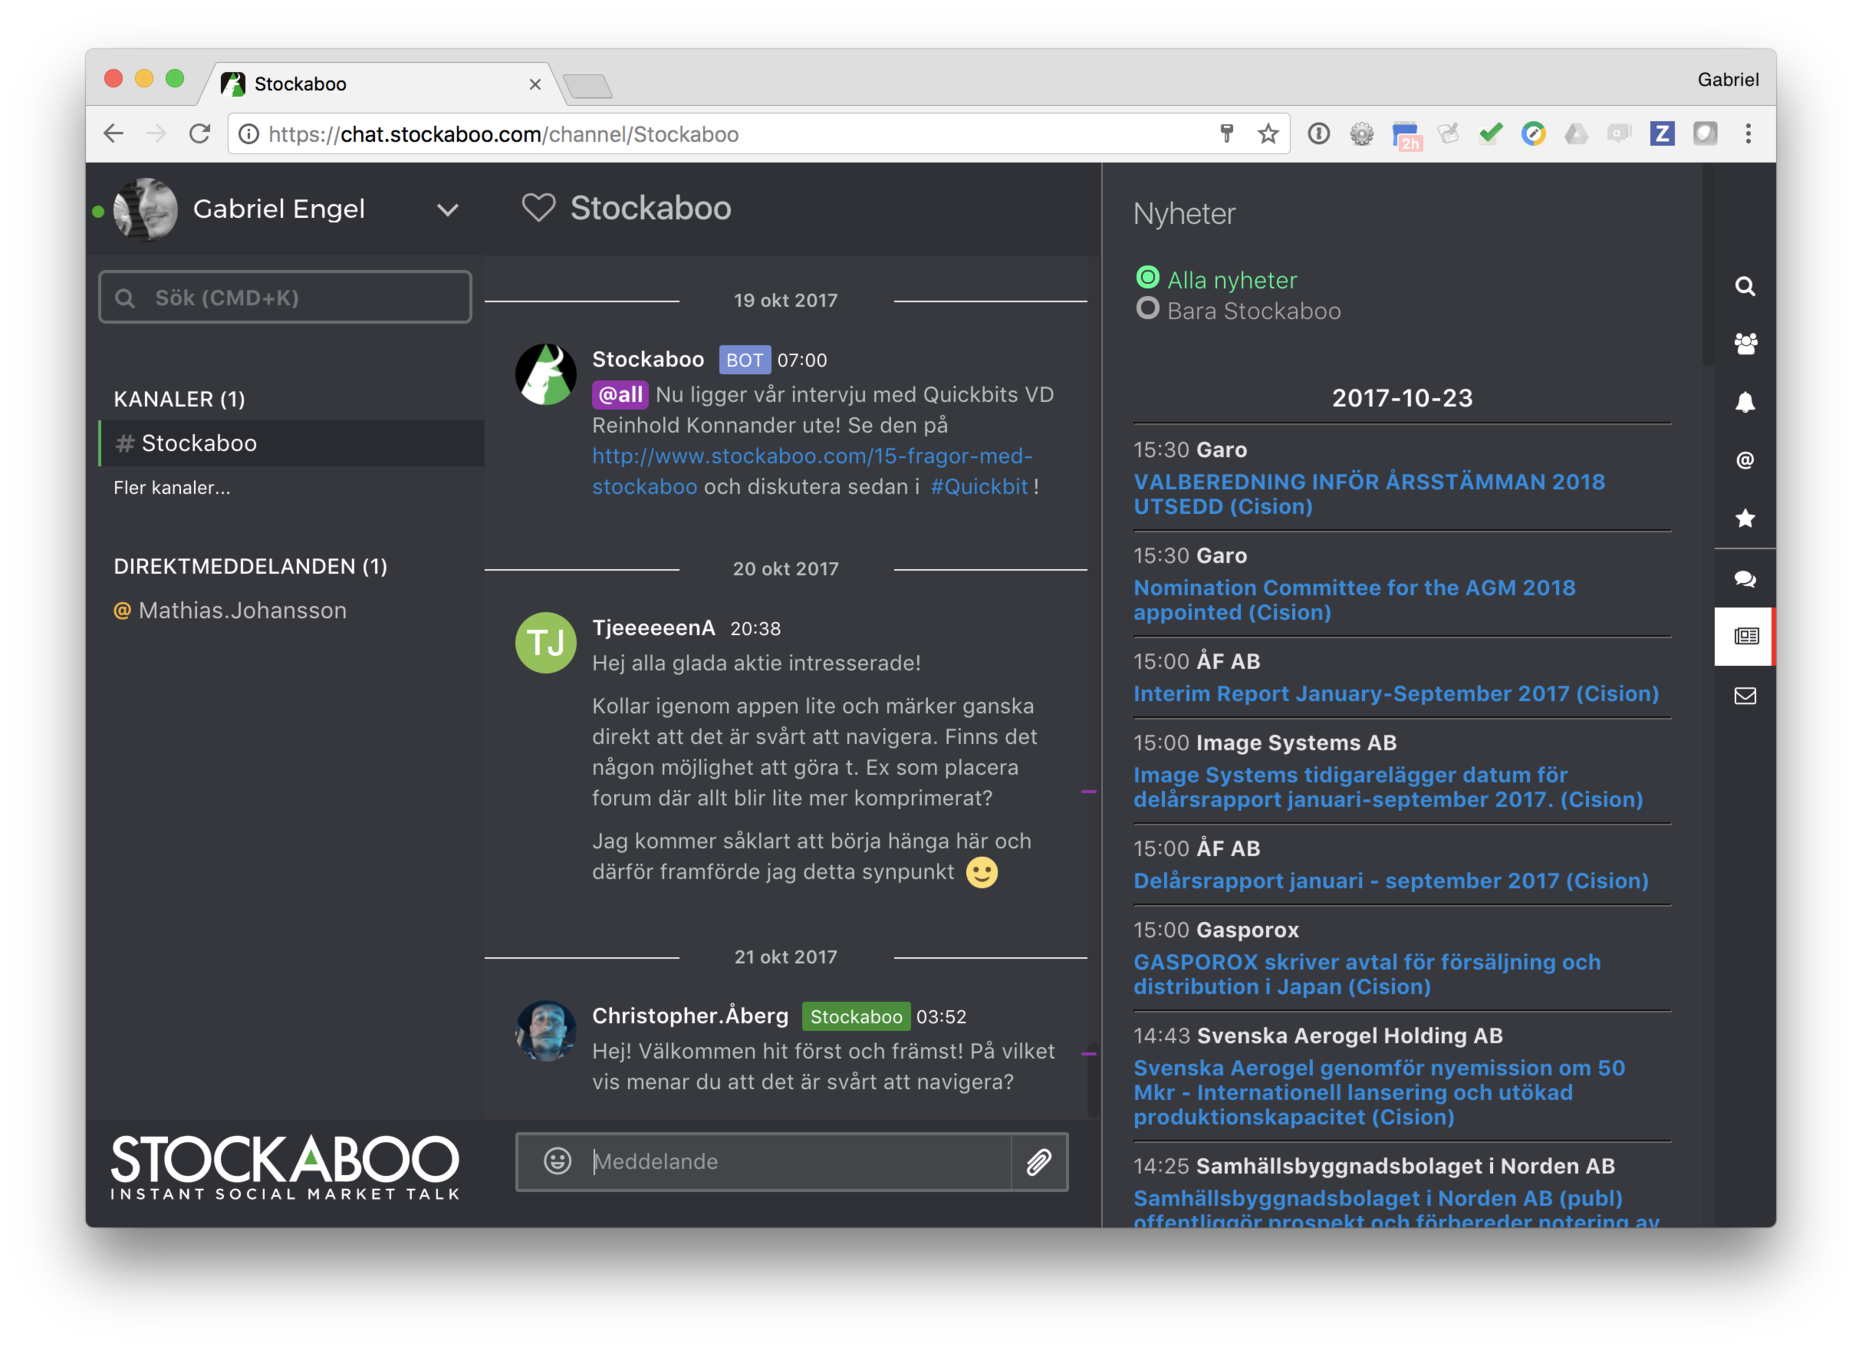Open the Stockaboo channel in sidebar

coord(291,443)
